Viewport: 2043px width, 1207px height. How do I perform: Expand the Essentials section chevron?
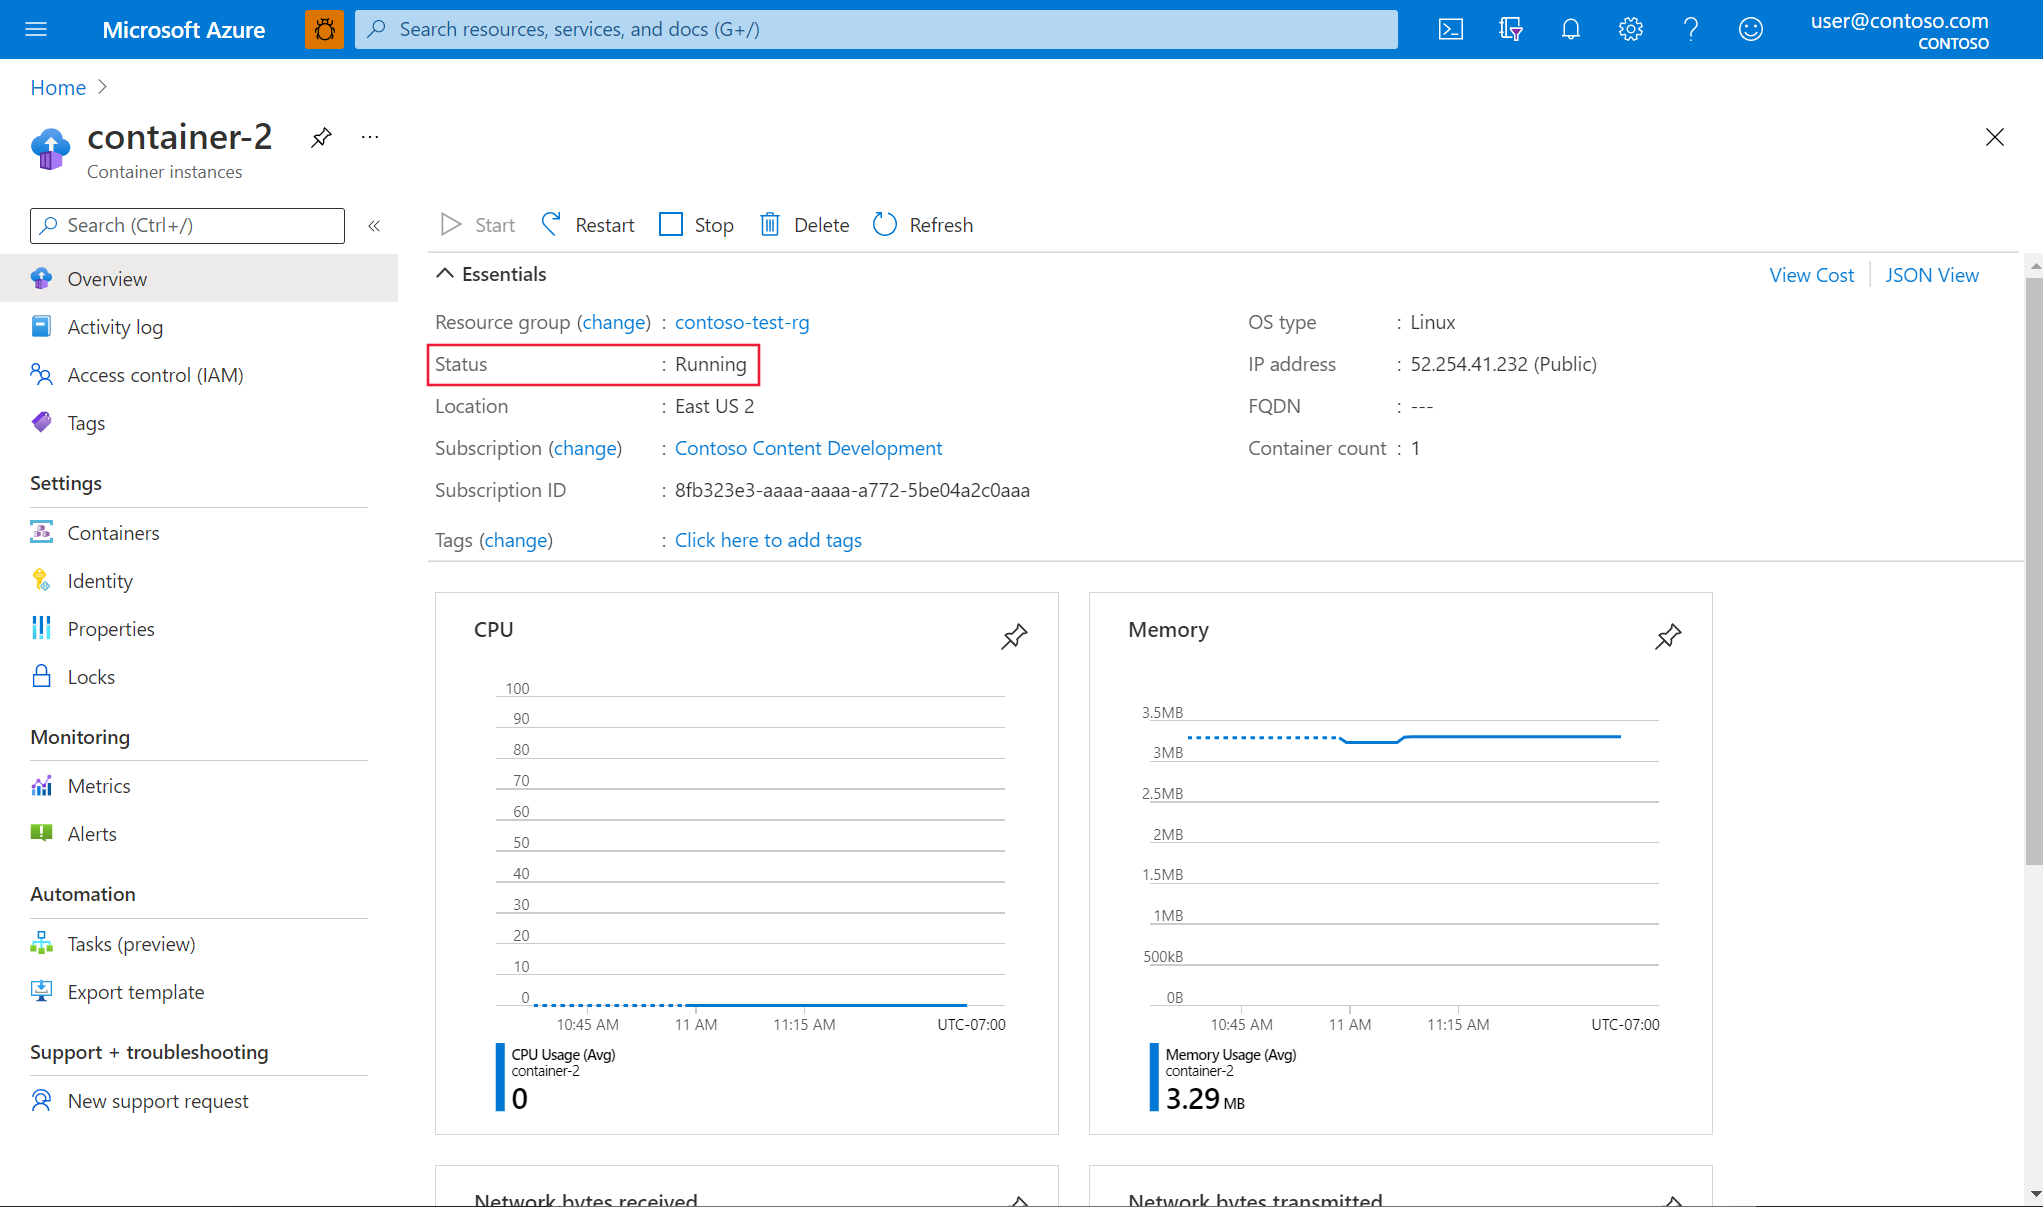447,274
